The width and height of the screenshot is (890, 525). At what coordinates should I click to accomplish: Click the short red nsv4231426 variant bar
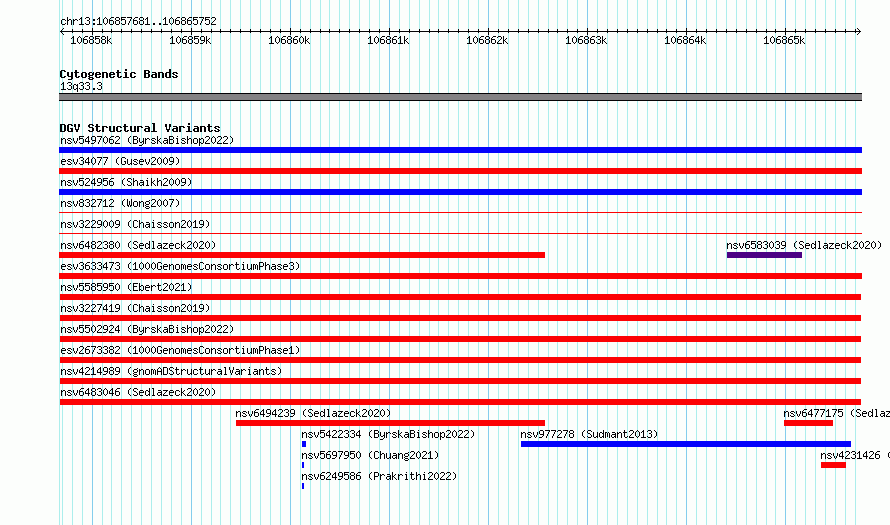833,465
